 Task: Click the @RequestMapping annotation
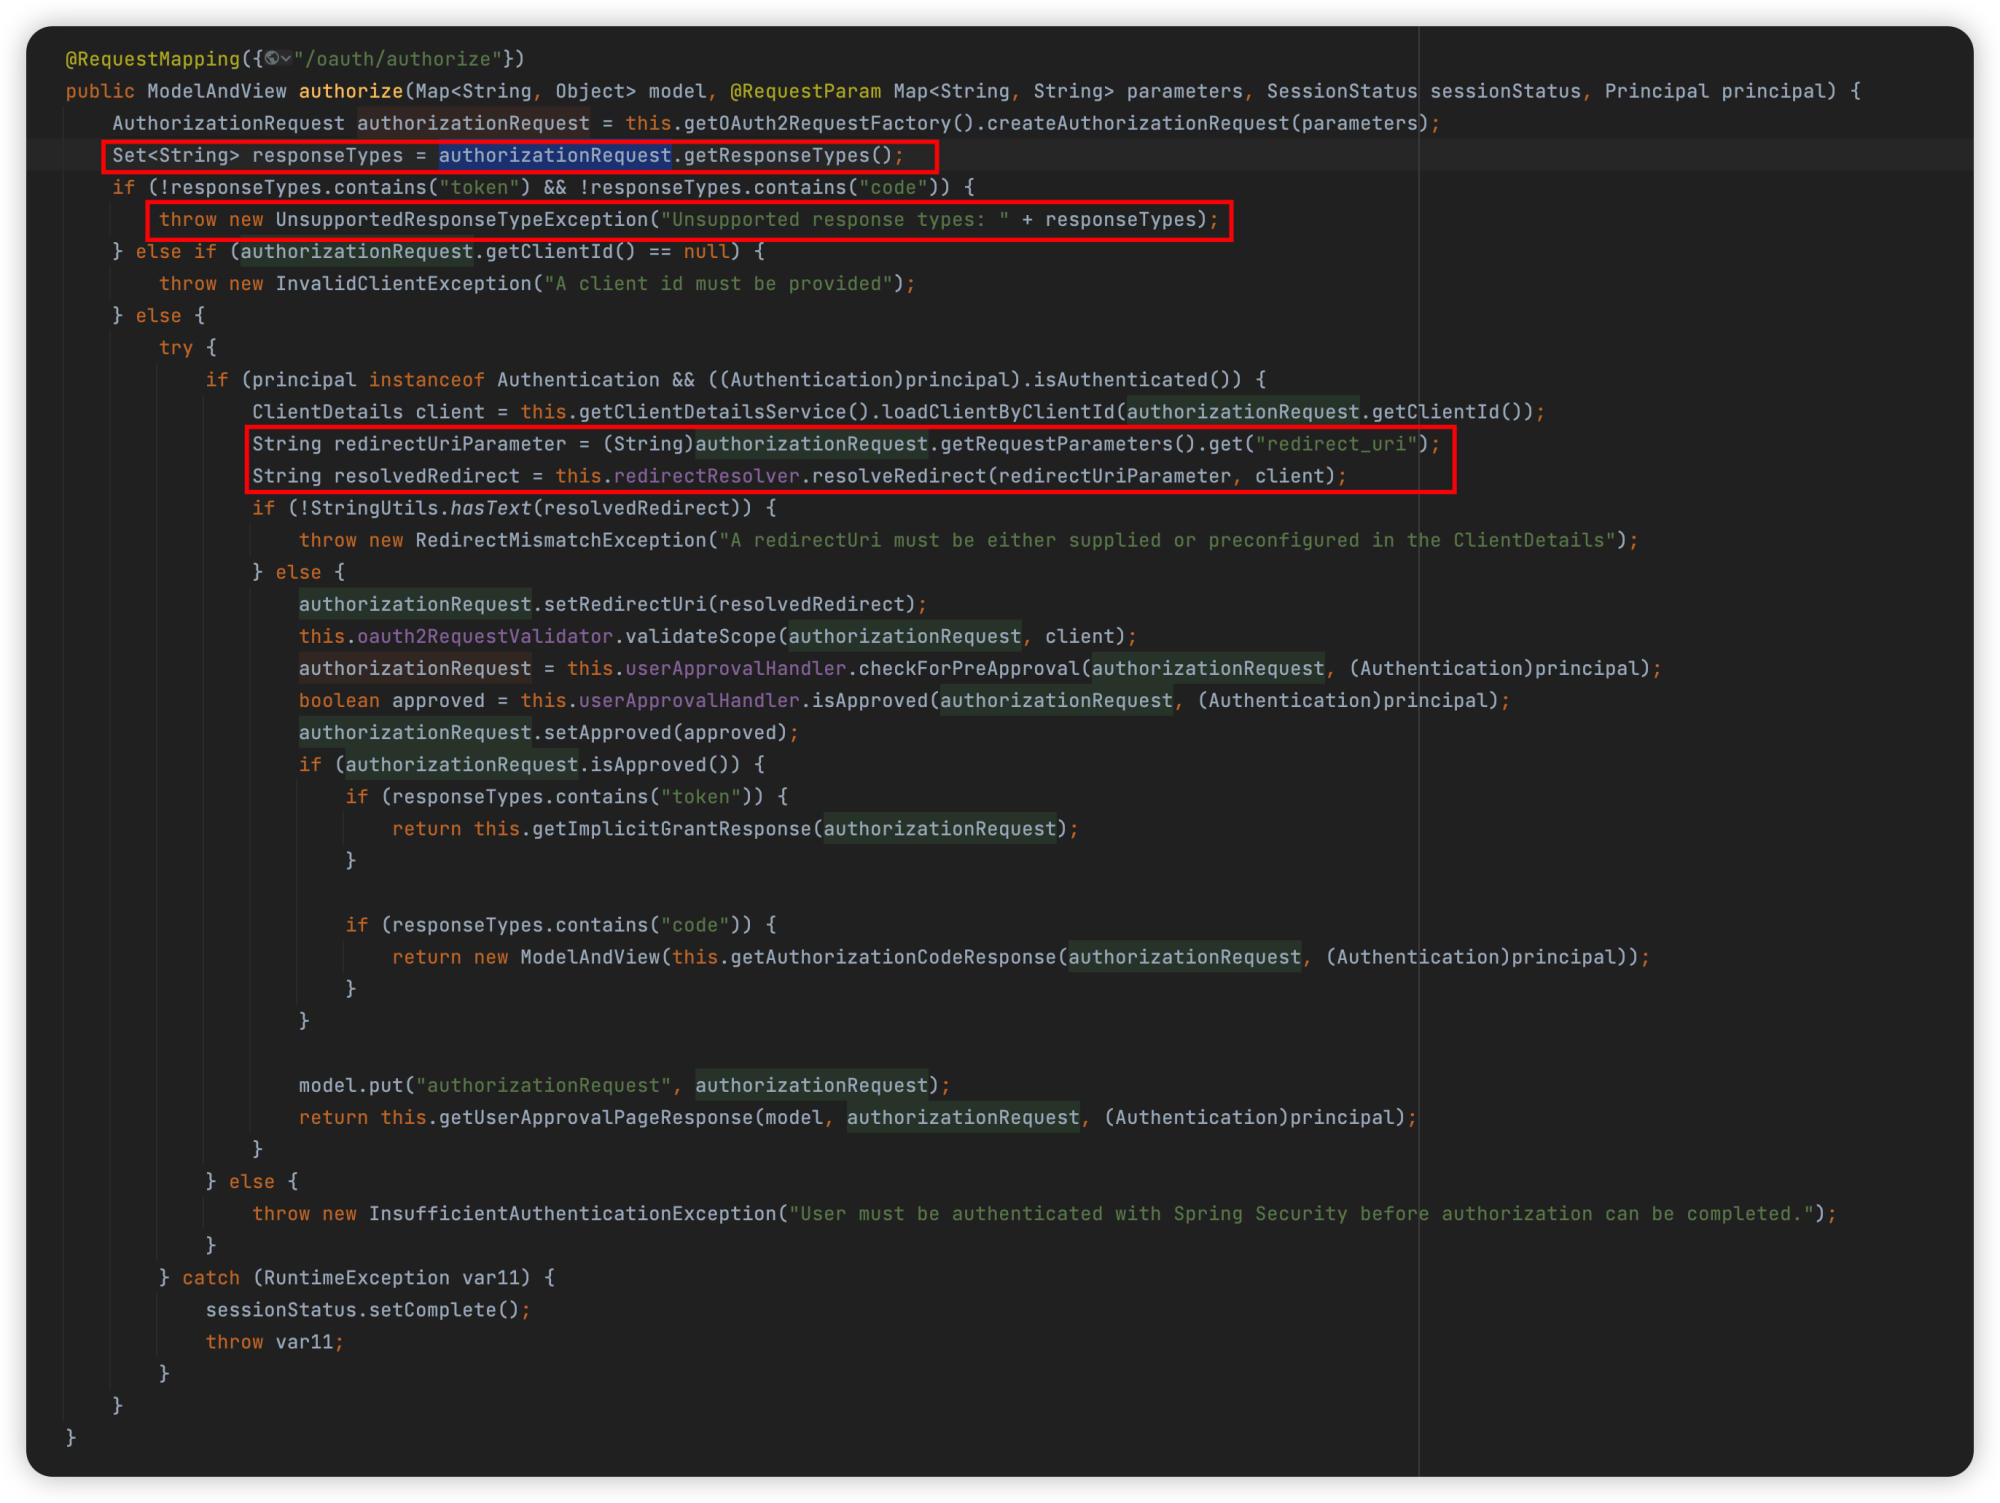tap(152, 59)
